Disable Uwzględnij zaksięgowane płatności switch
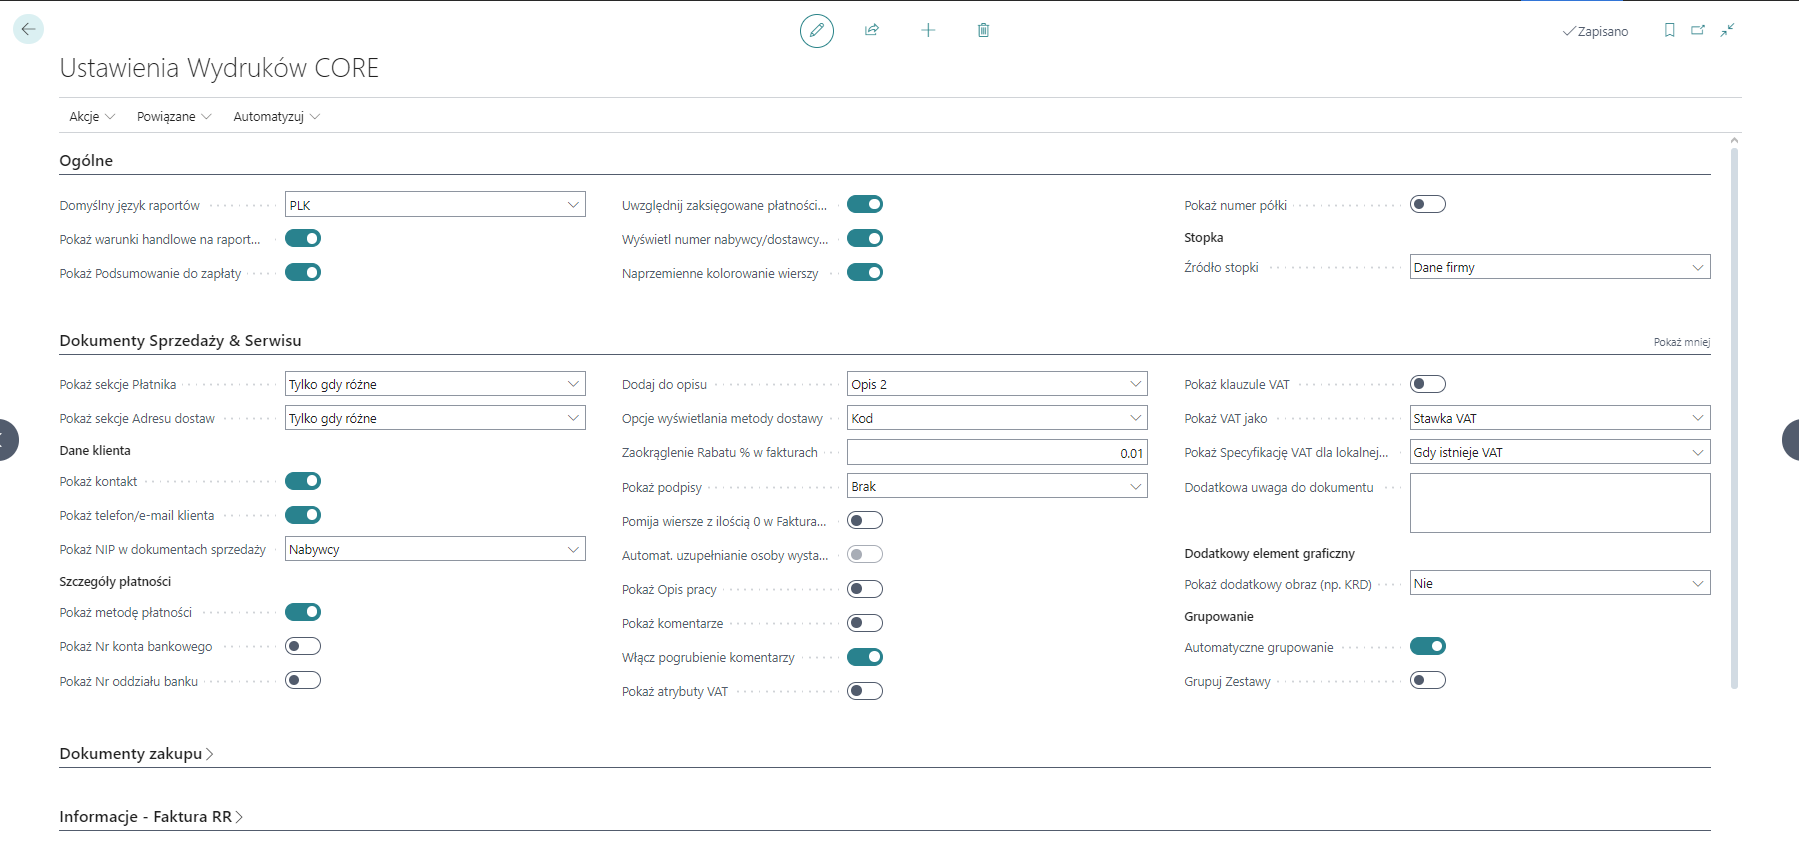The image size is (1799, 859). (x=865, y=204)
